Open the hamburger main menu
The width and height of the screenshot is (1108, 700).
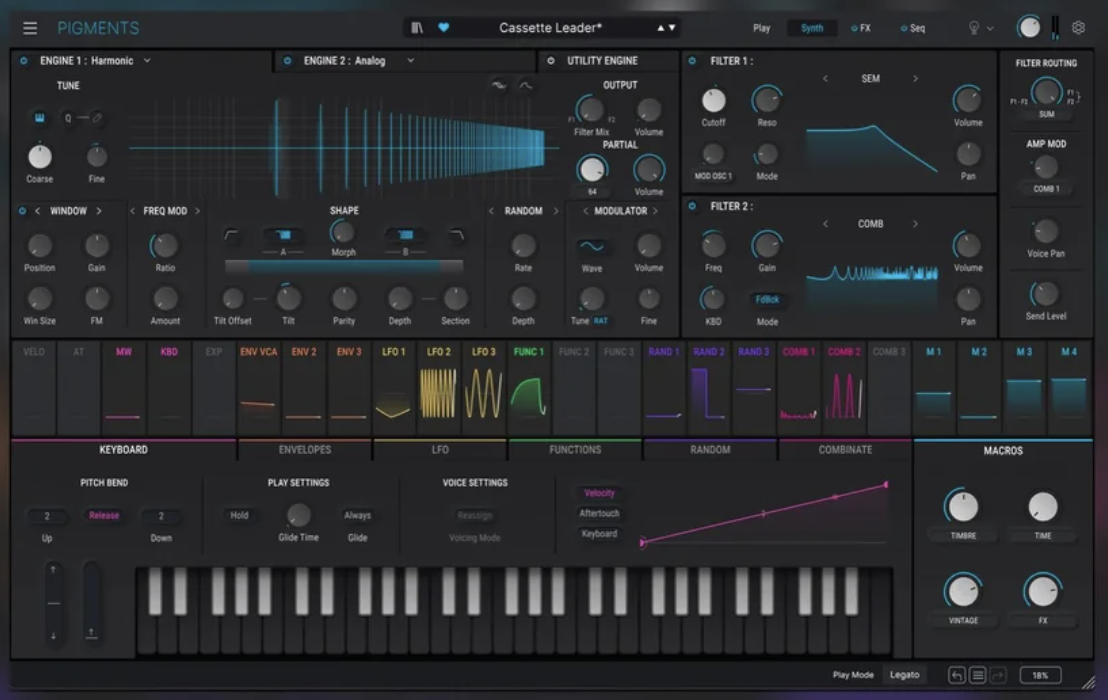click(x=30, y=28)
